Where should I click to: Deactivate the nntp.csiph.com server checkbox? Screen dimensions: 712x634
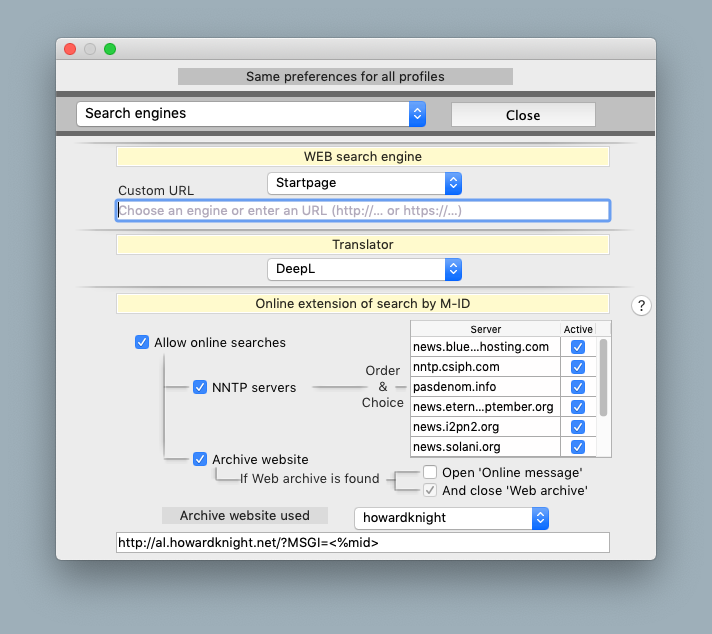point(577,367)
